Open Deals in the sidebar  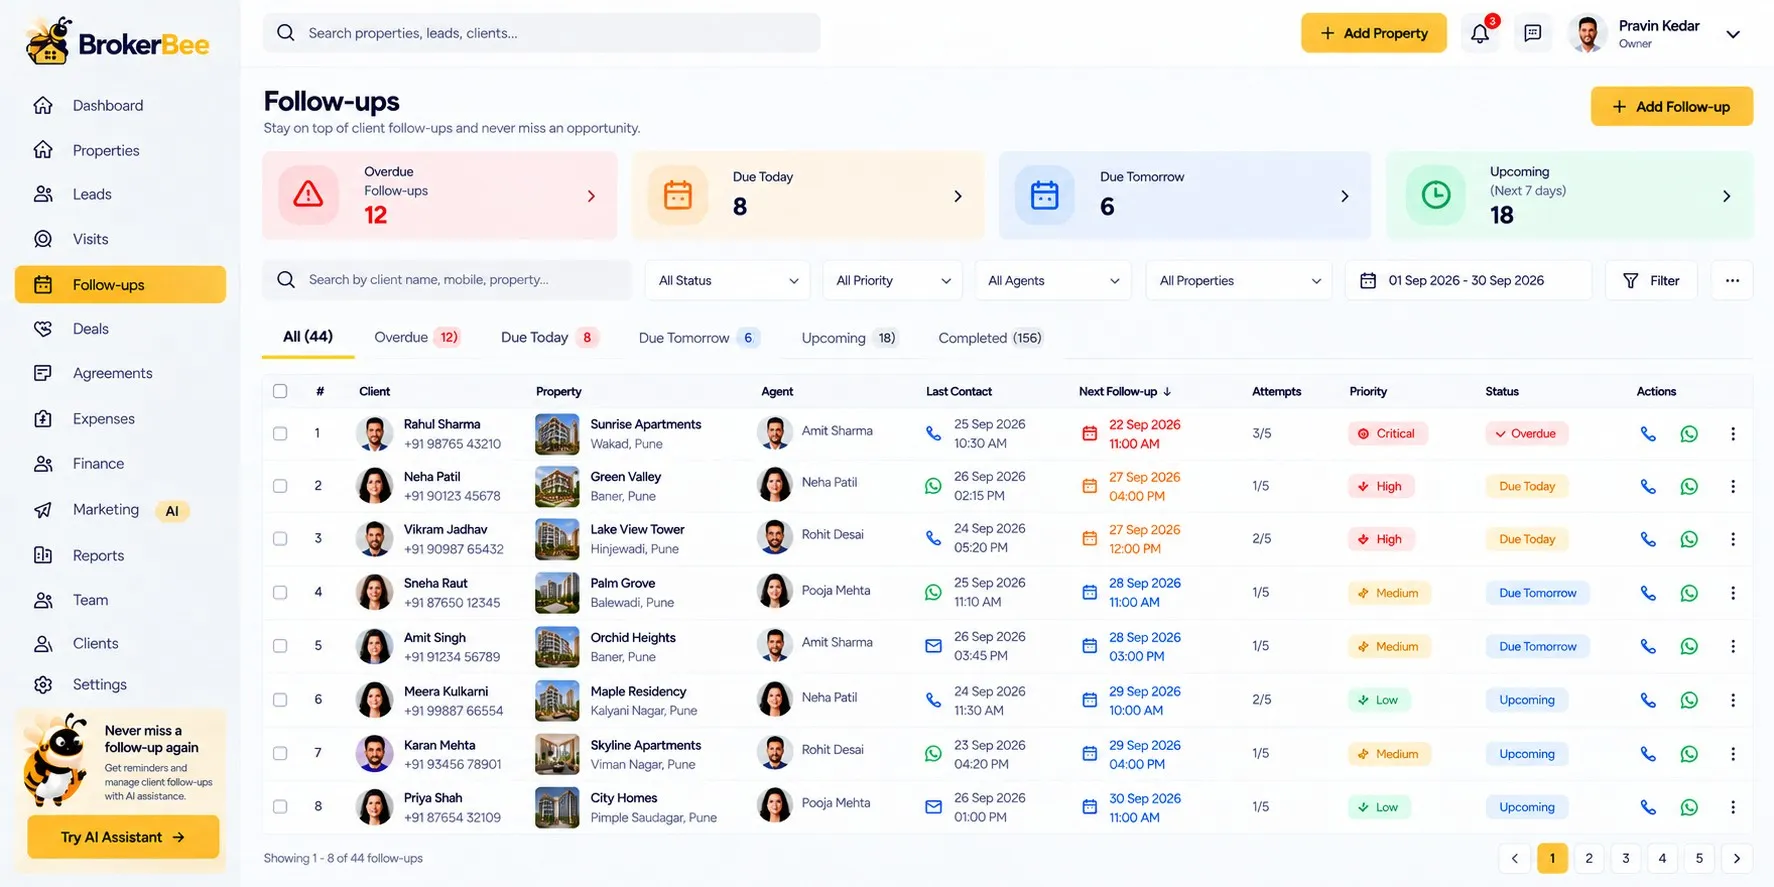point(120,329)
